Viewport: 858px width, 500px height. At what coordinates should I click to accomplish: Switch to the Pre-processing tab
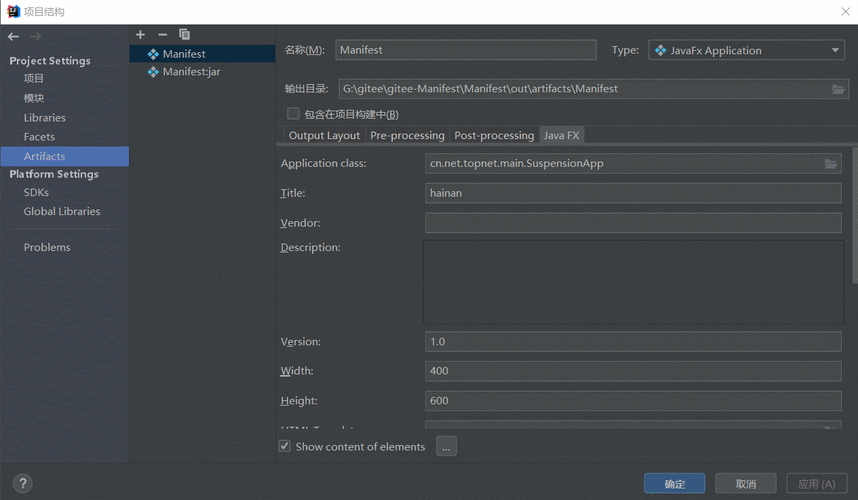tap(407, 135)
